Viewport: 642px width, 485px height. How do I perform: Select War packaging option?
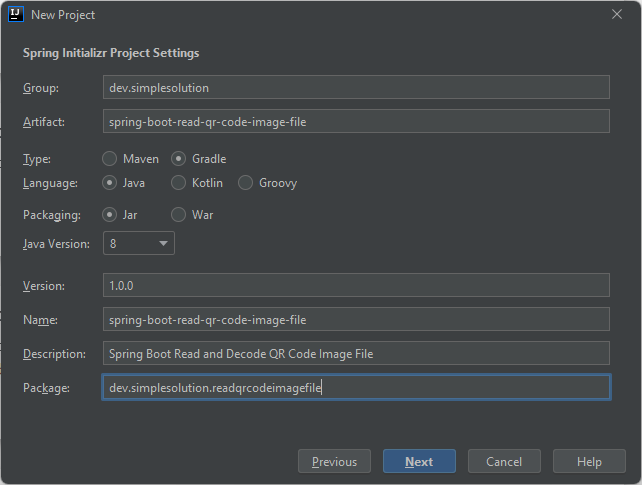tap(179, 214)
